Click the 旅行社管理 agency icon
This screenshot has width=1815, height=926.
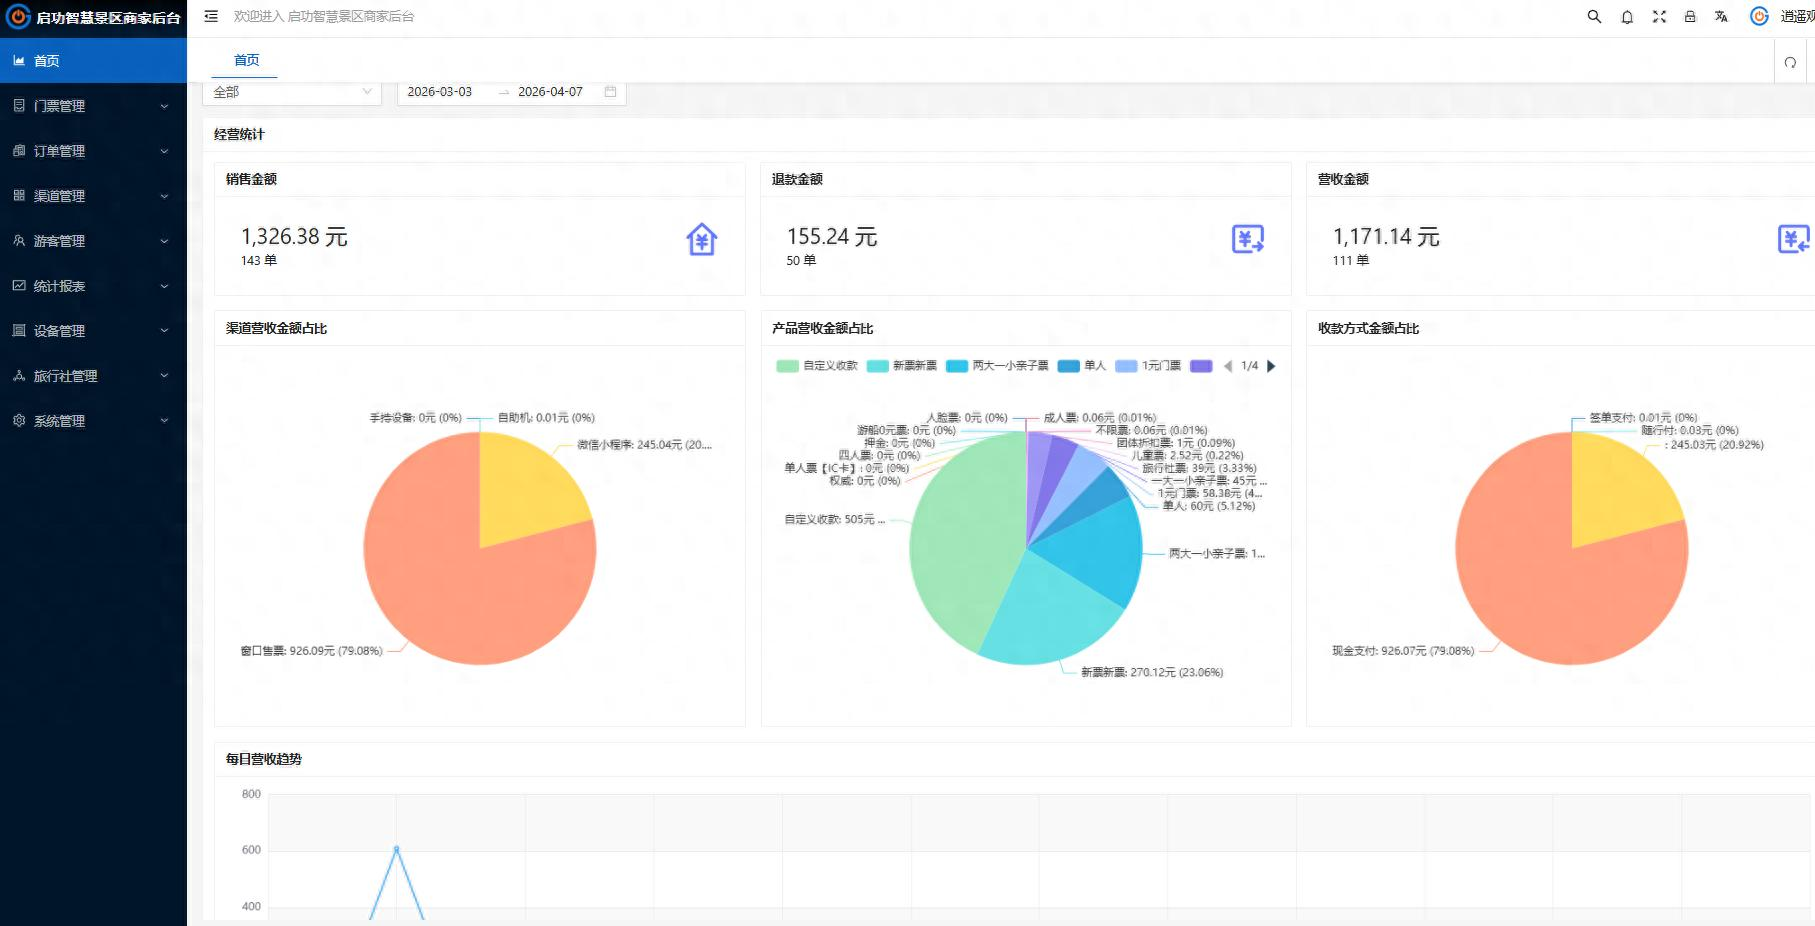click(19, 375)
